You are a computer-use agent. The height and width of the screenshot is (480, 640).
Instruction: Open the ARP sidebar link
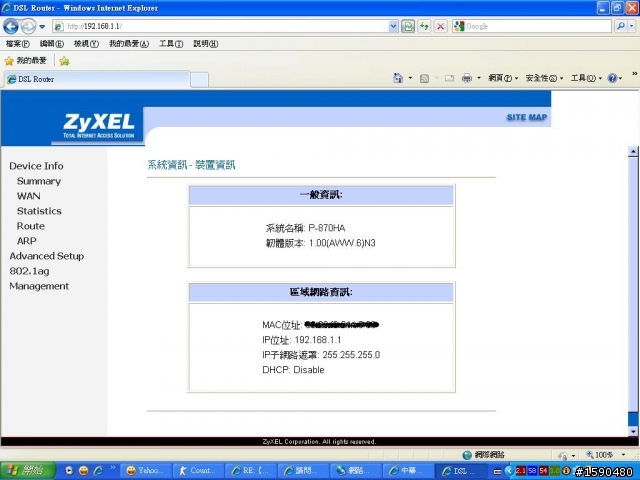(x=27, y=241)
